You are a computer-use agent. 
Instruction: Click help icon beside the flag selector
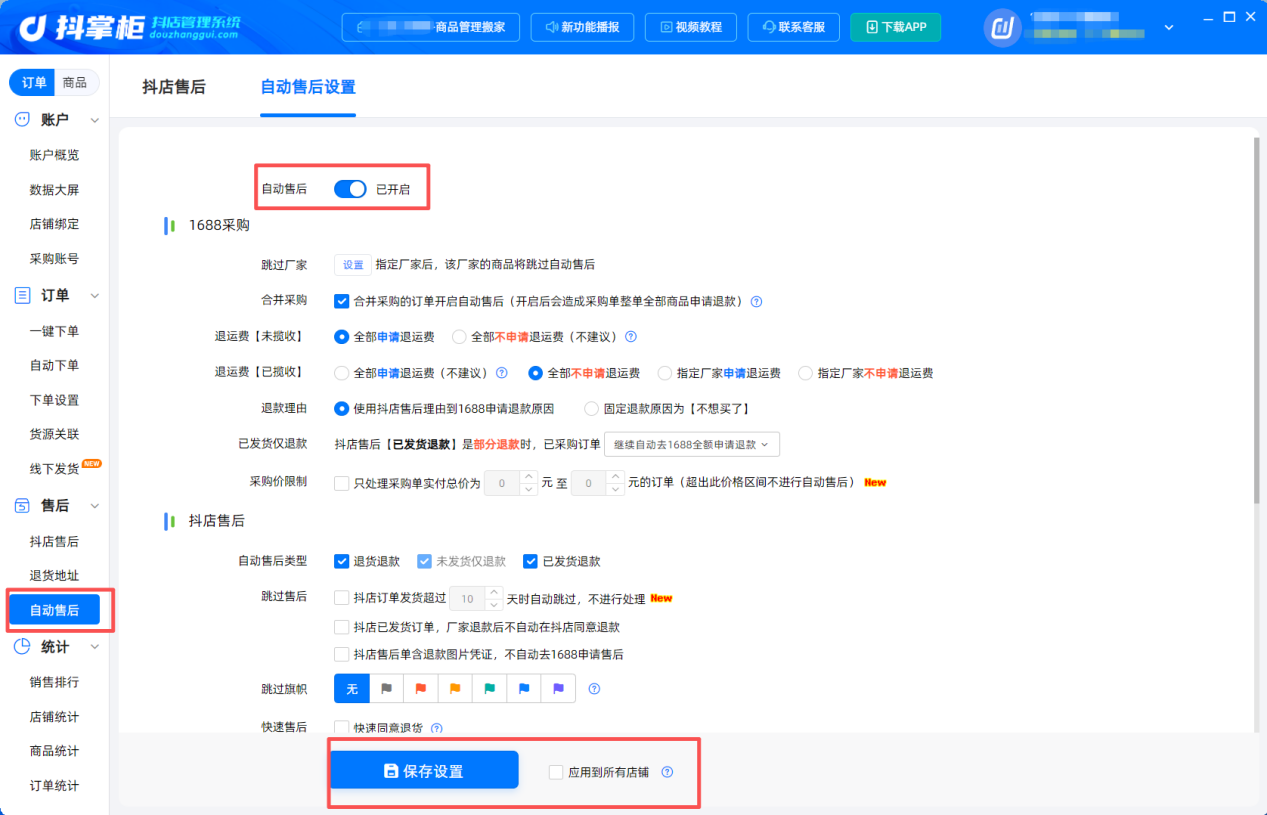click(x=594, y=689)
